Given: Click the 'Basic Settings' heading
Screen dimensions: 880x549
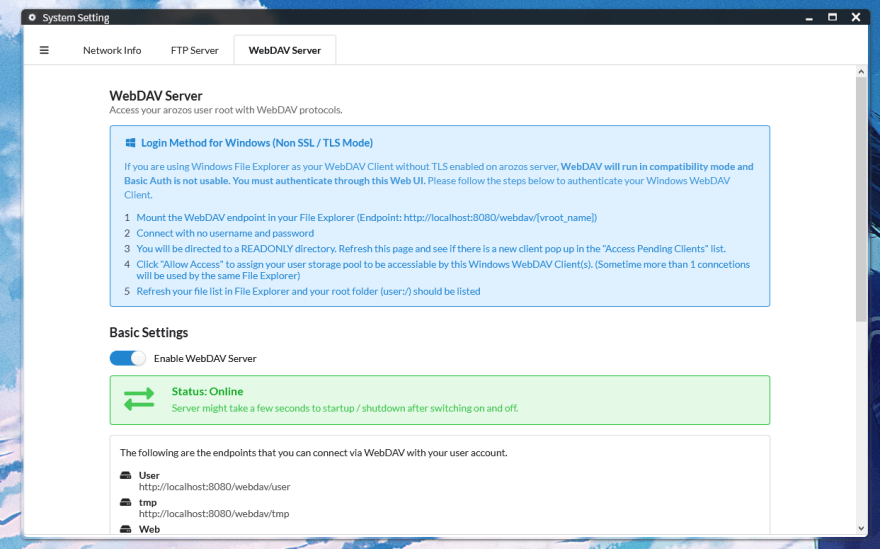Looking at the screenshot, I should click(x=149, y=333).
